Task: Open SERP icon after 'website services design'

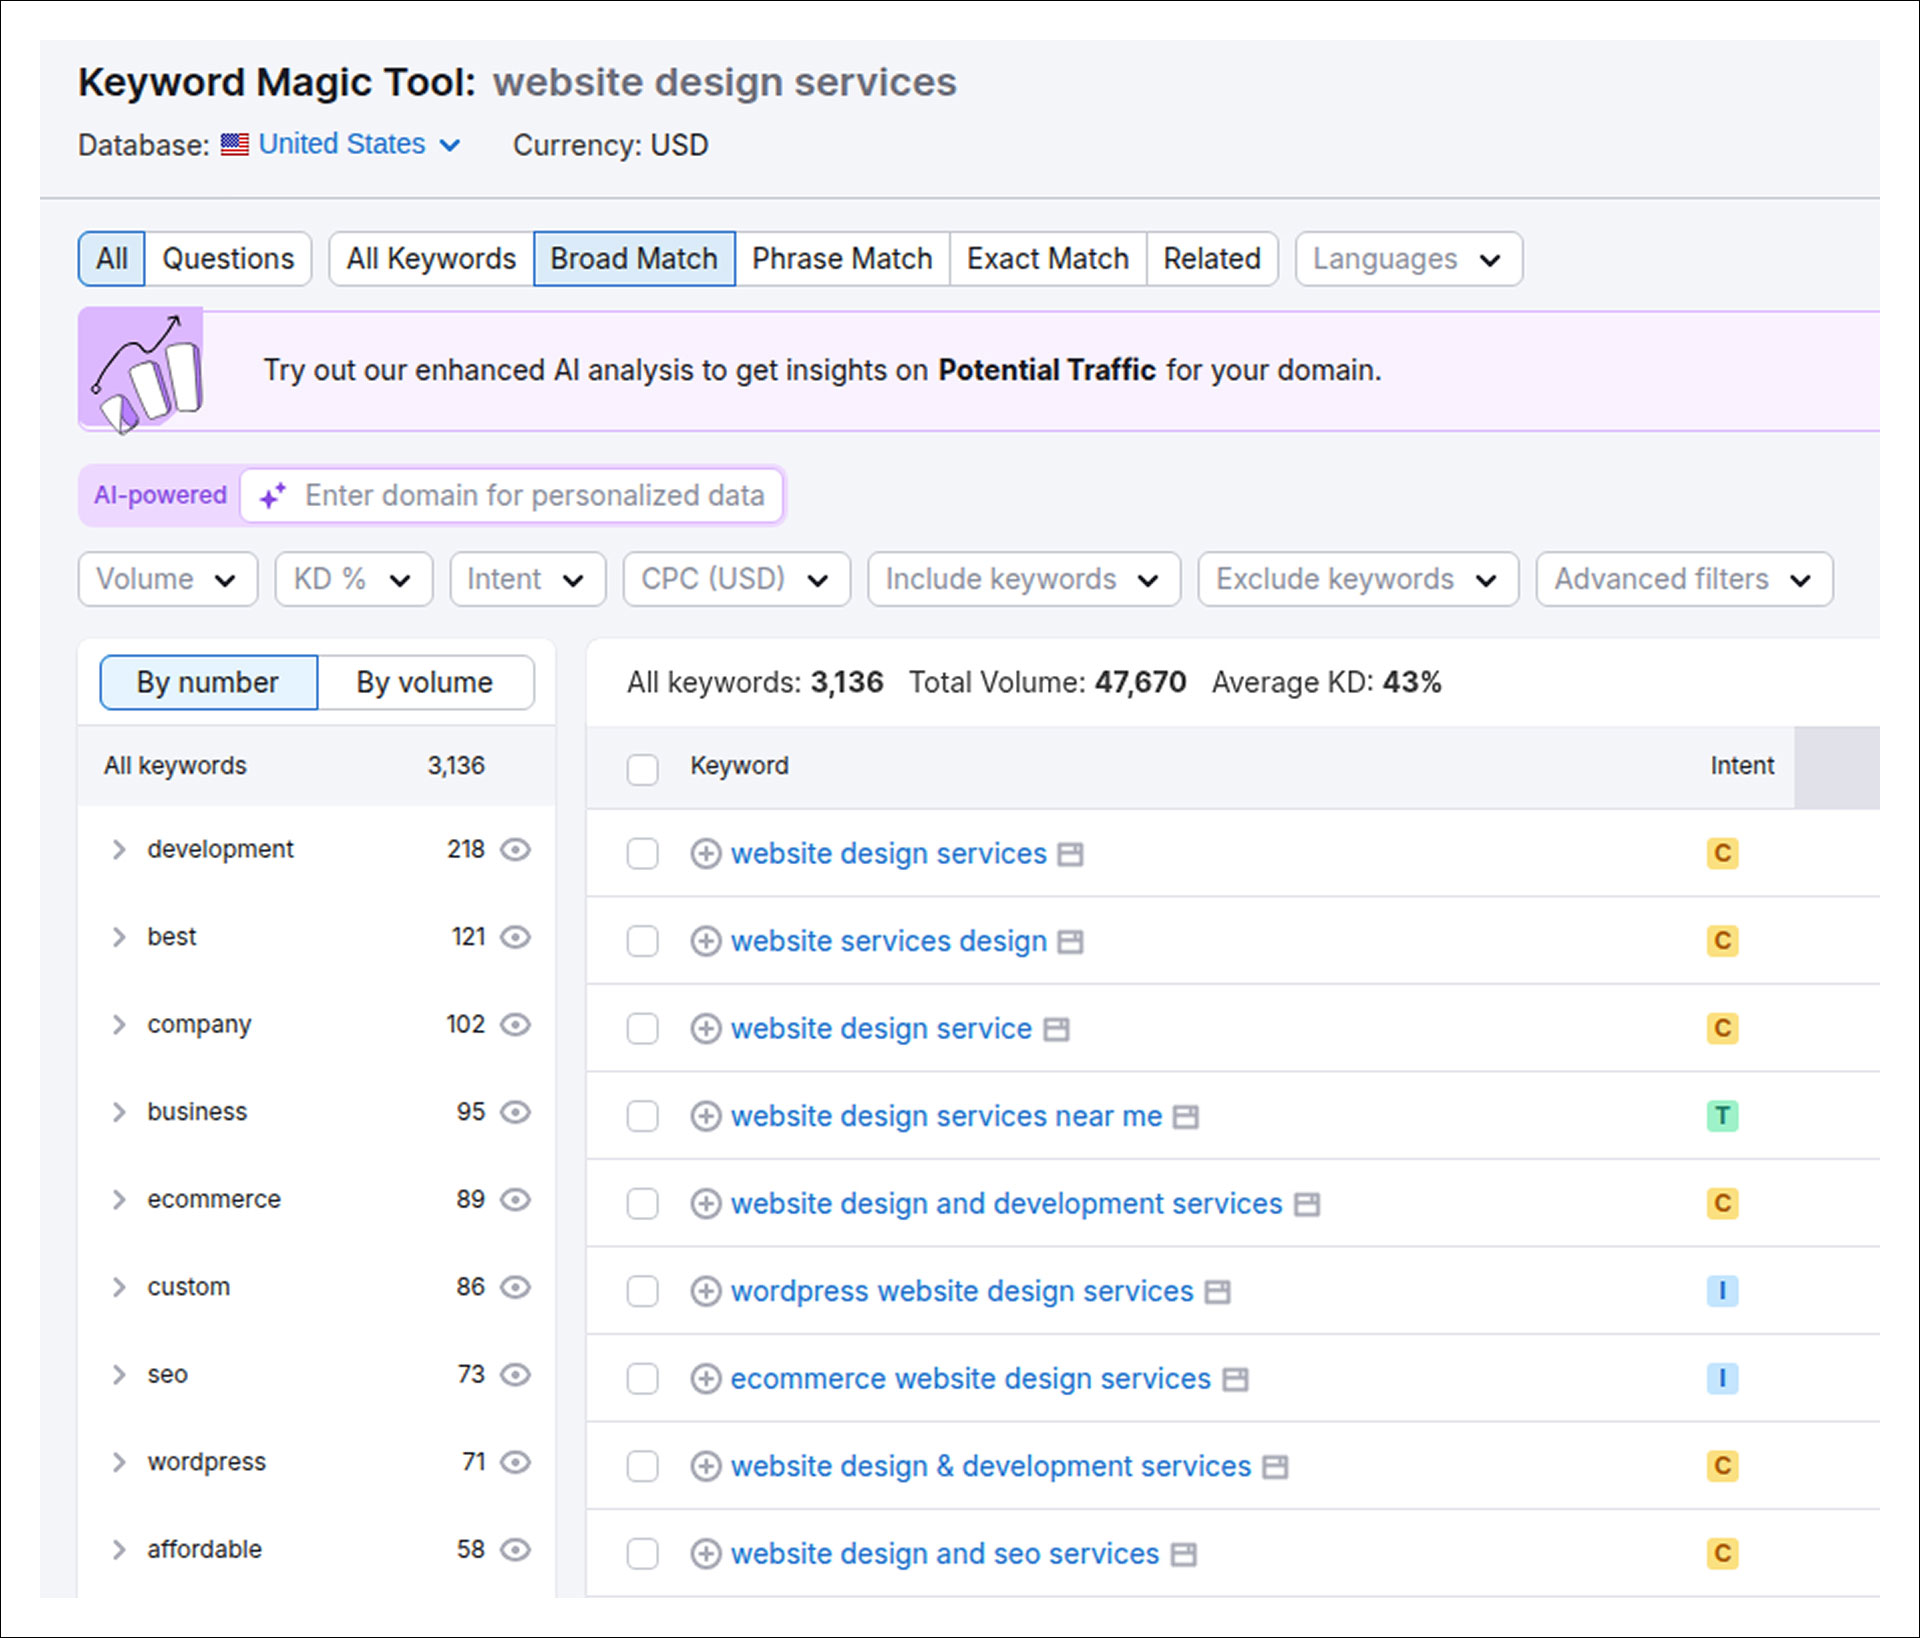Action: (x=1071, y=942)
